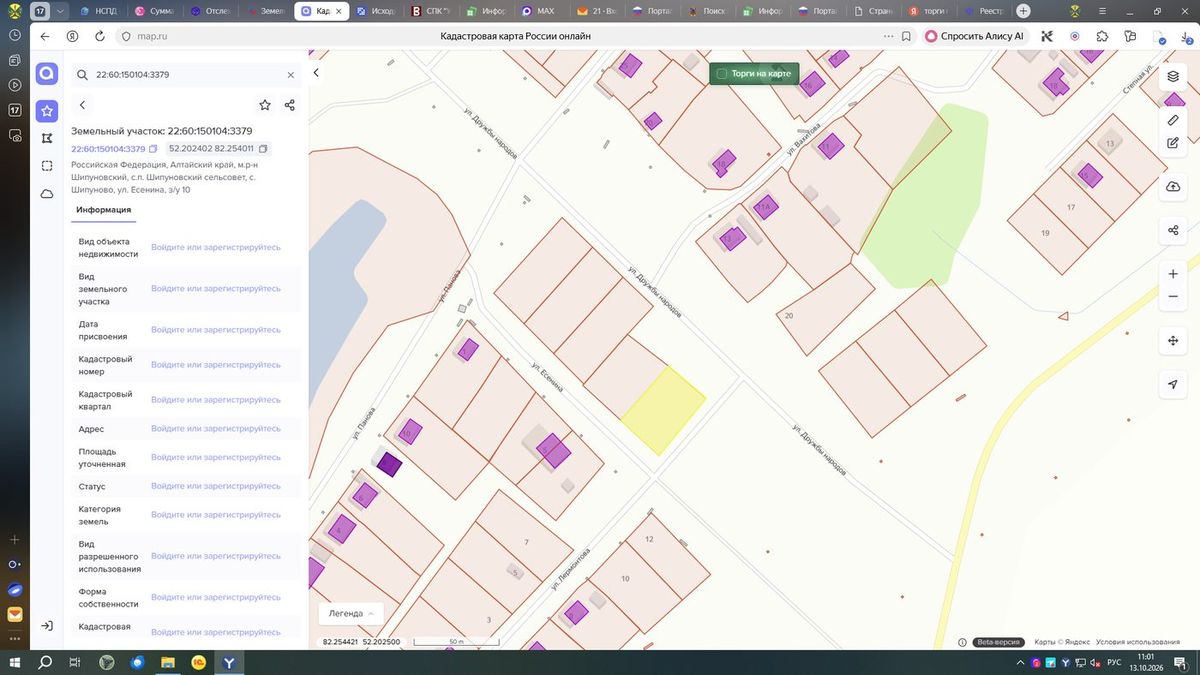Viewport: 1200px width, 675px height.
Task: Click the sign-in link beside 'Дата присвоения'
Action: 216,329
